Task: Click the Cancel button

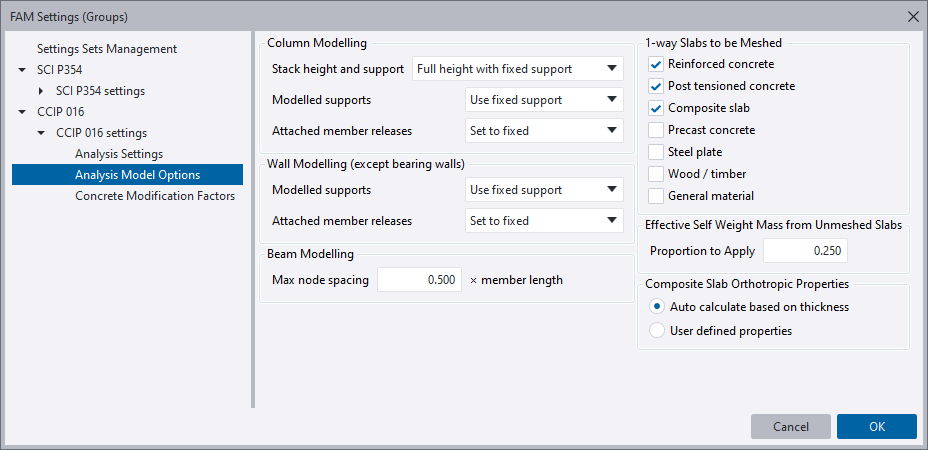Action: point(791,427)
